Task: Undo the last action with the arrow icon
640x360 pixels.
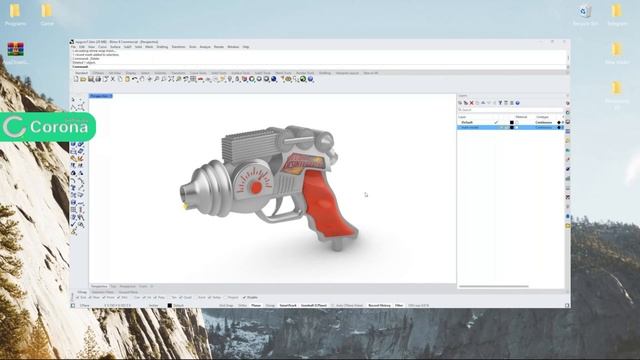Action: pyautogui.click(x=134, y=79)
